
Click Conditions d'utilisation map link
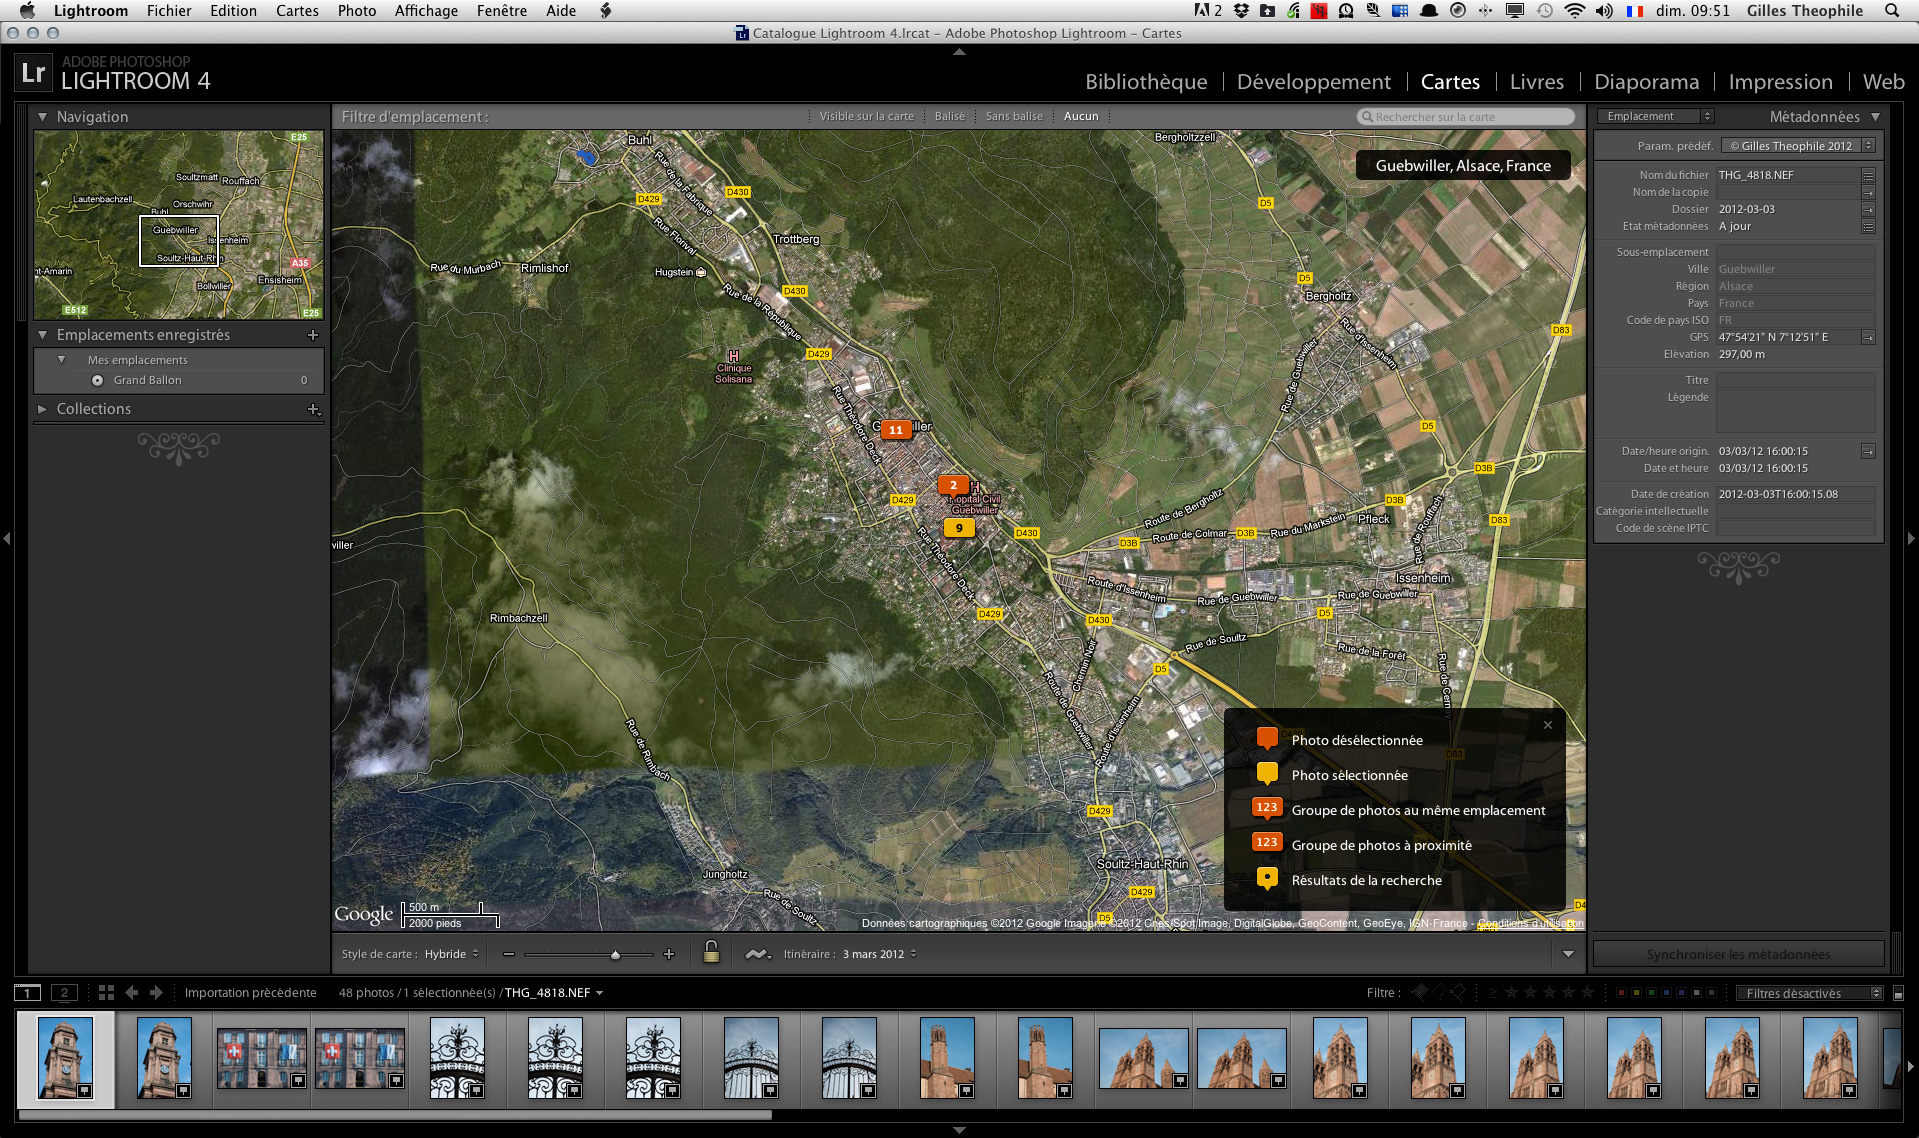[x=1530, y=924]
